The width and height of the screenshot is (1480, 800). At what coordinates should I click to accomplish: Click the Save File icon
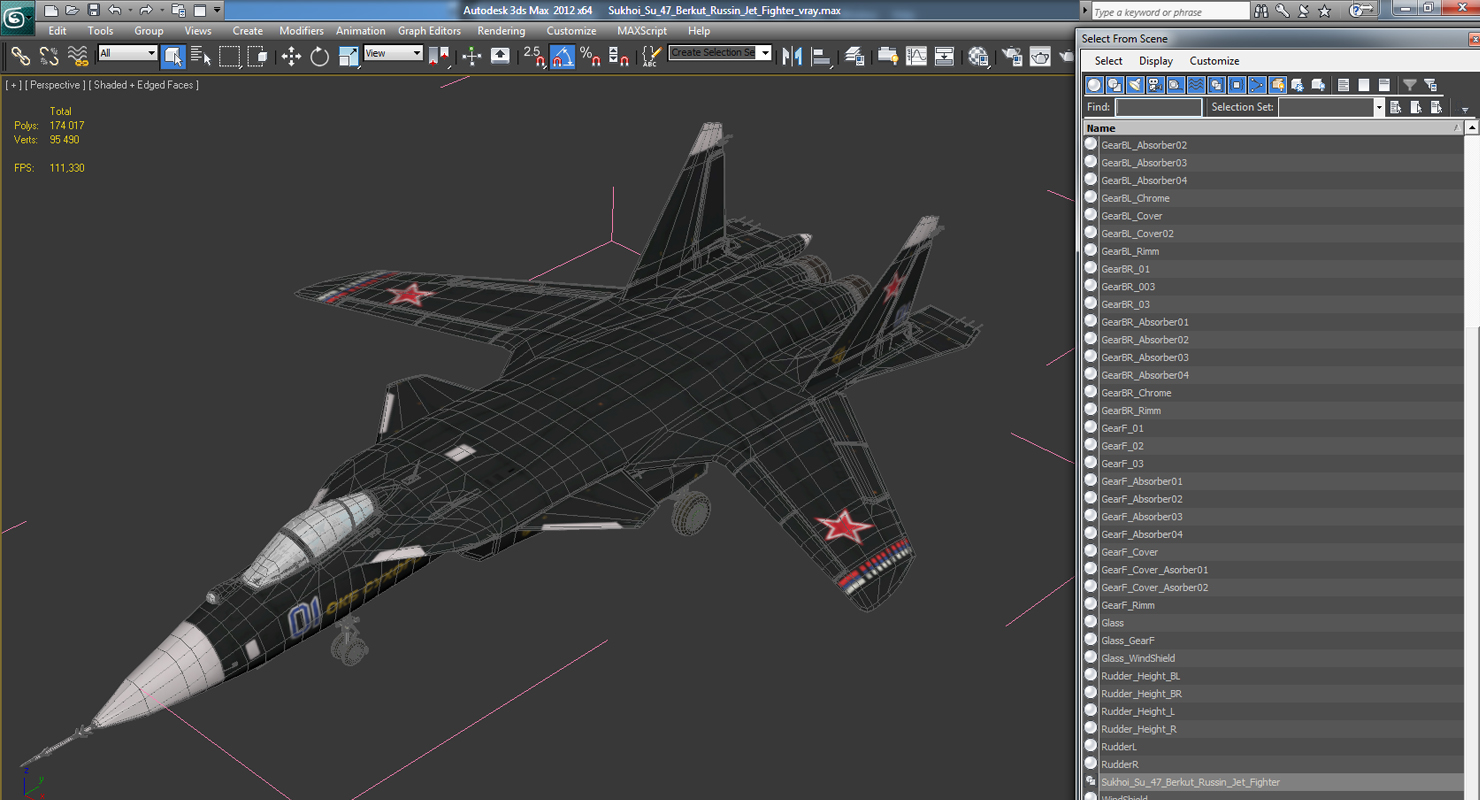(93, 10)
